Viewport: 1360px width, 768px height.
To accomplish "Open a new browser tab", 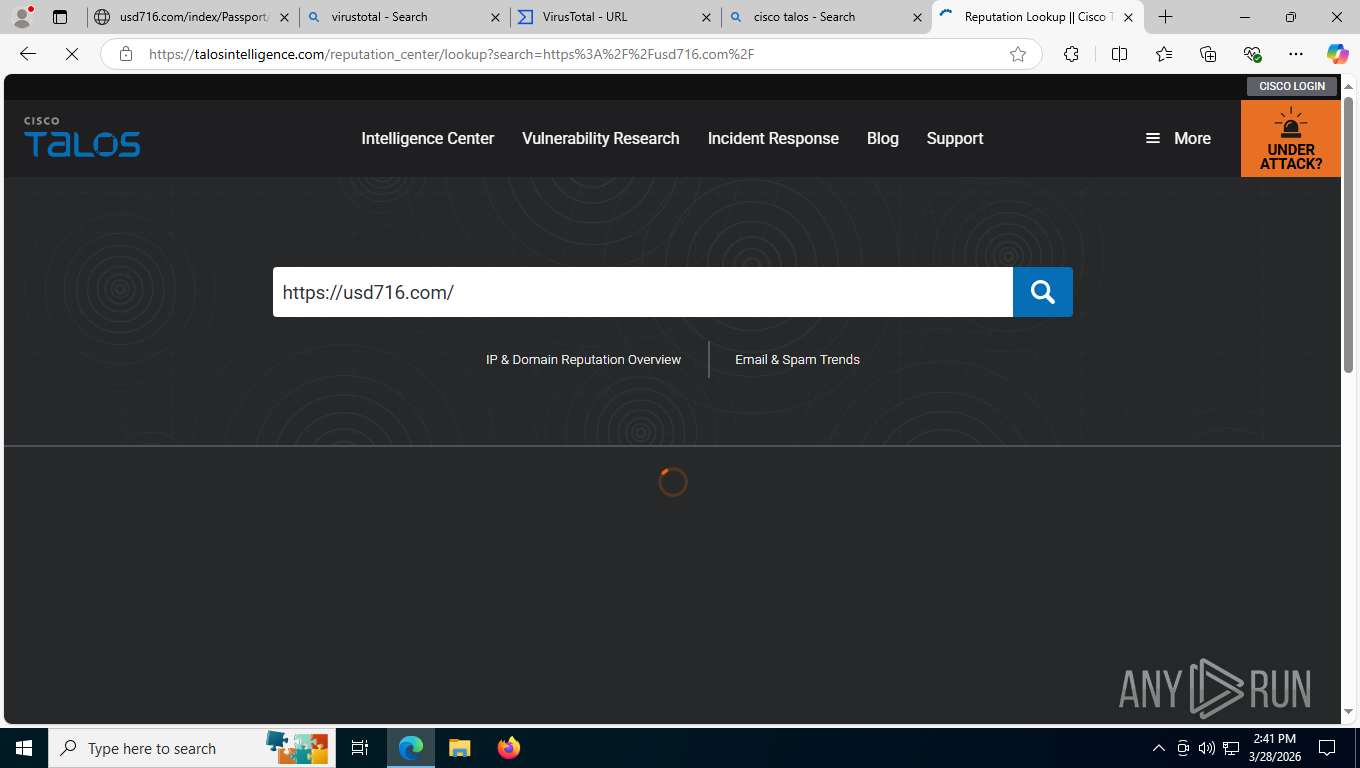I will pos(1165,17).
